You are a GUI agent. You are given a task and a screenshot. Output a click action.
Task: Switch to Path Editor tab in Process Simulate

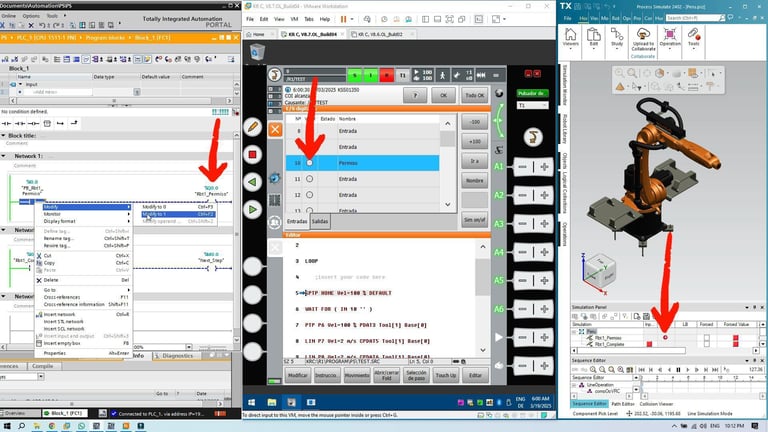[x=623, y=404]
